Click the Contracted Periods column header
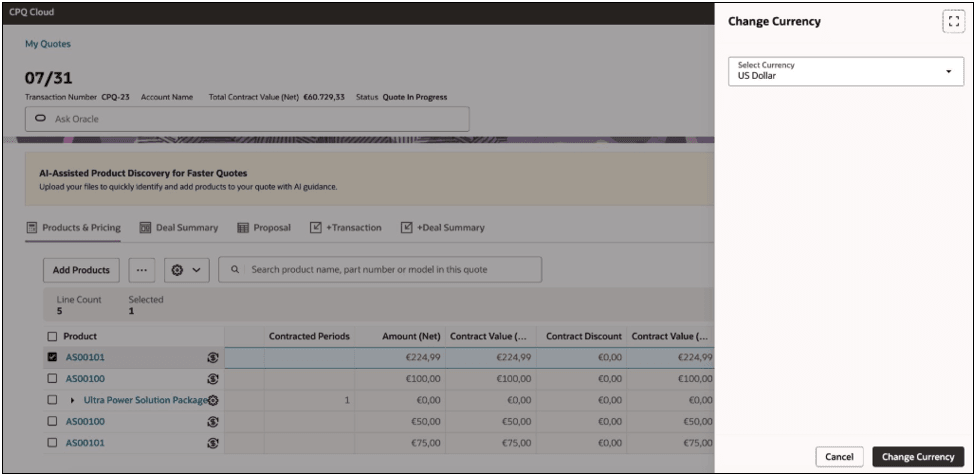Image resolution: width=976 pixels, height=476 pixels. point(309,337)
